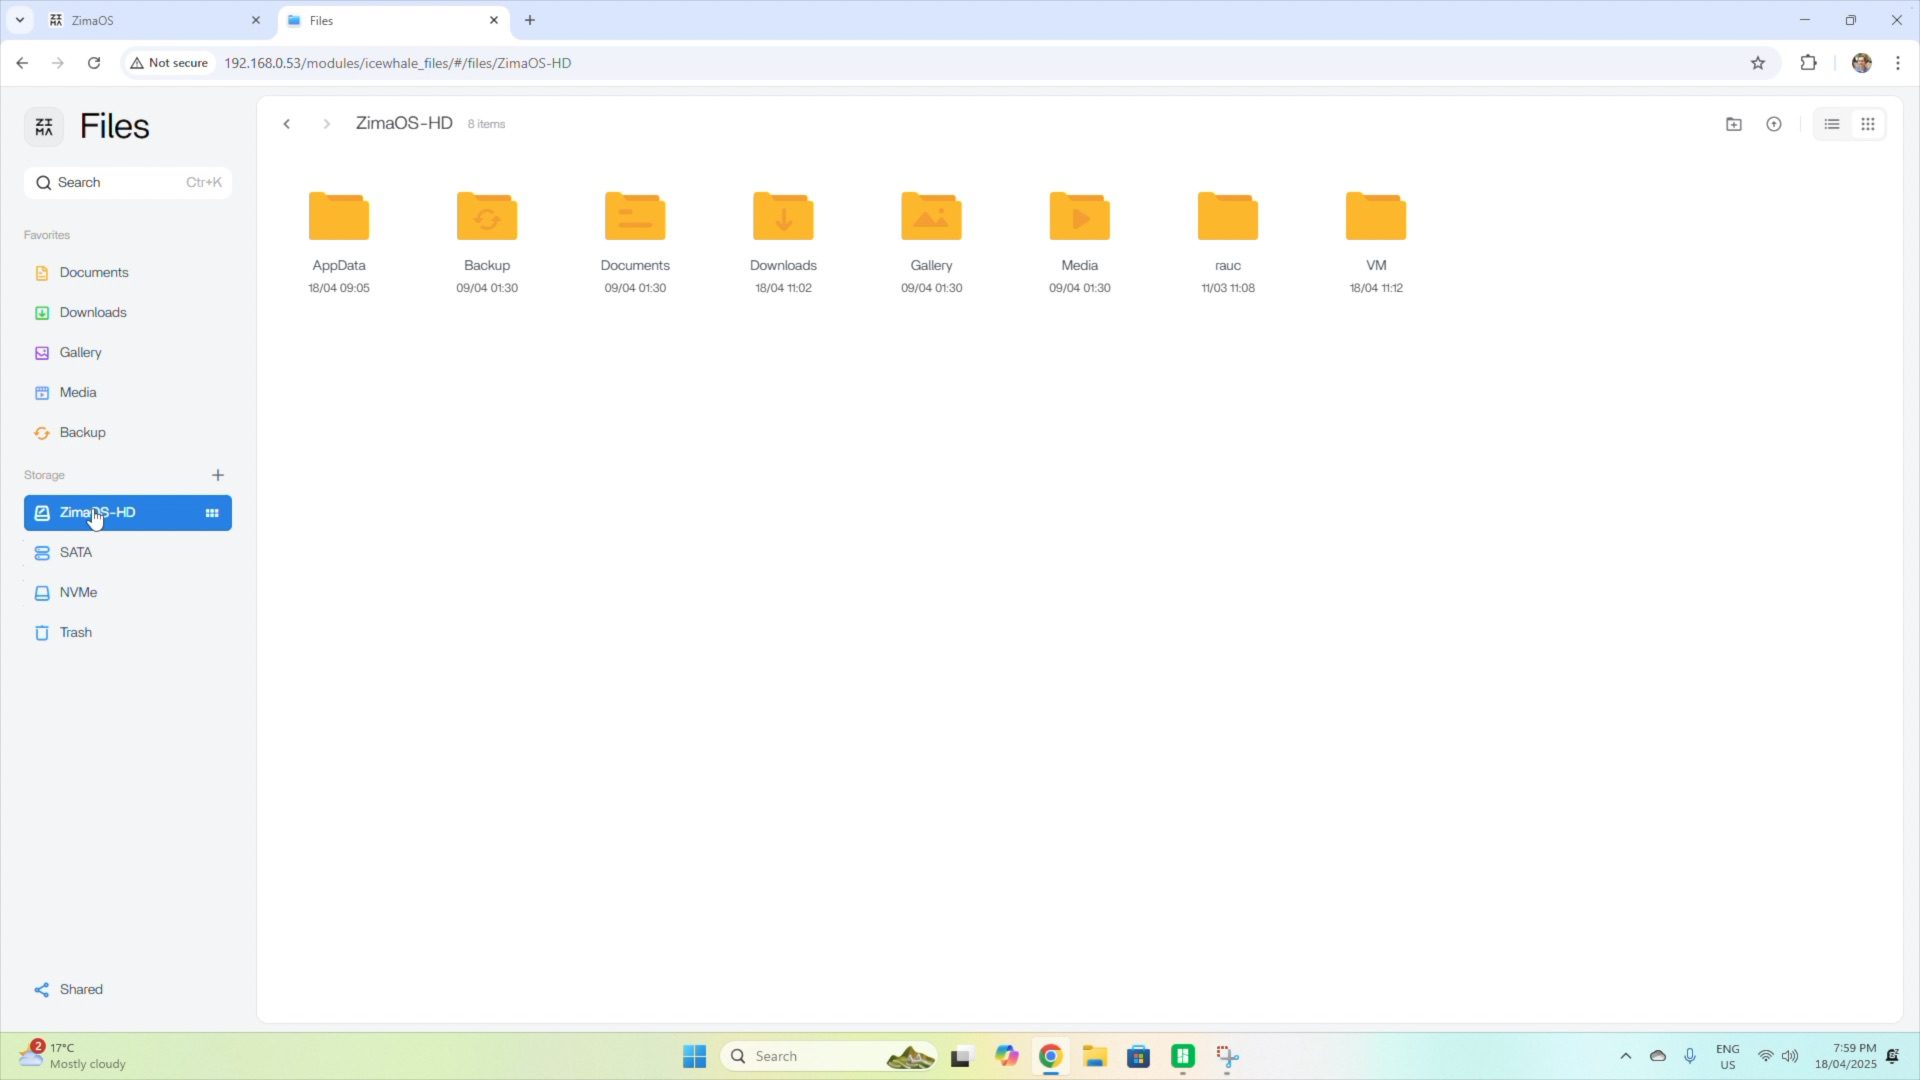The height and width of the screenshot is (1080, 1920).
Task: Select NVMe storage in sidebar
Action: point(78,592)
